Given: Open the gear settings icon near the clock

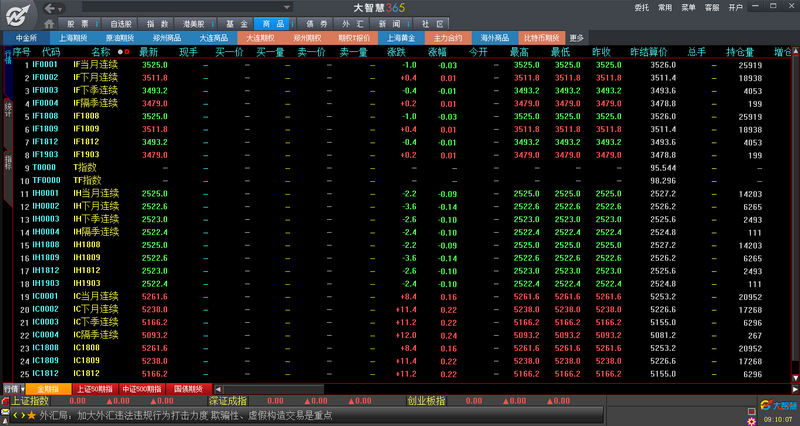Looking at the screenshot, I should point(751,421).
